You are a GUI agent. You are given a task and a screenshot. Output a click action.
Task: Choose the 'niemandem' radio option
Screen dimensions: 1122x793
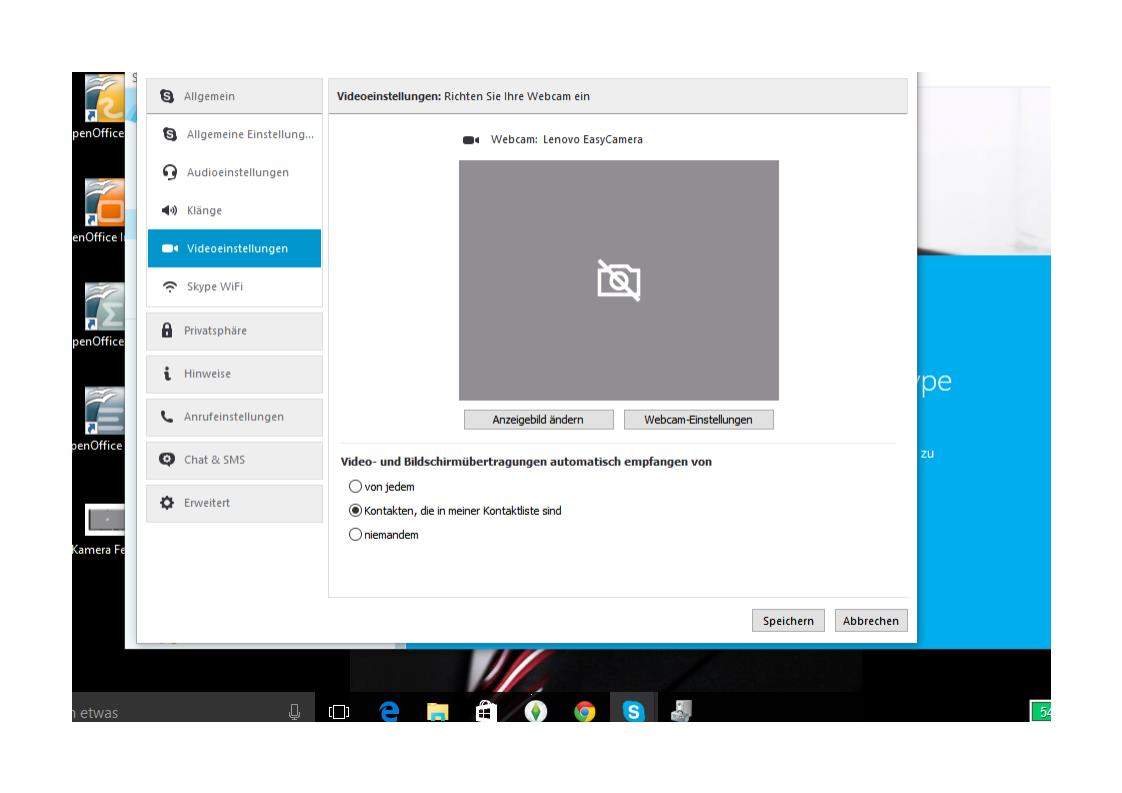click(355, 535)
